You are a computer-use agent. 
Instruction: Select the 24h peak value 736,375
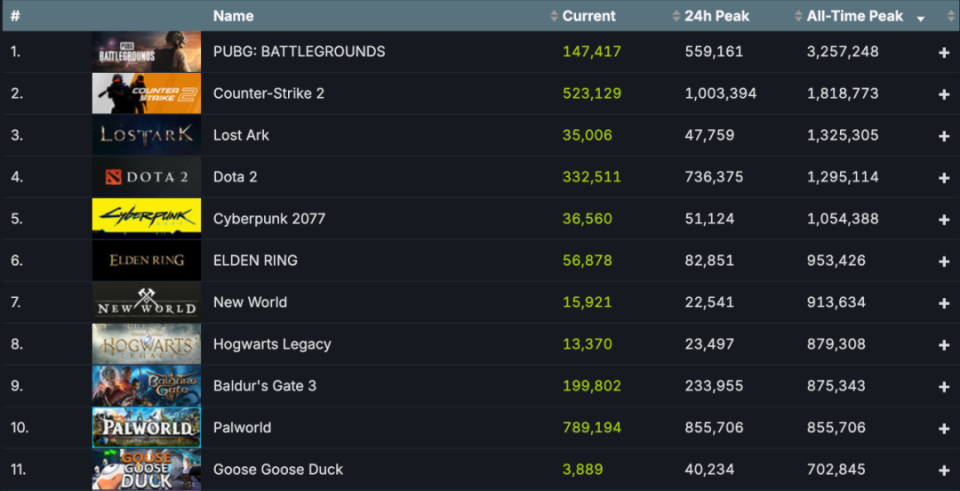[x=714, y=177]
